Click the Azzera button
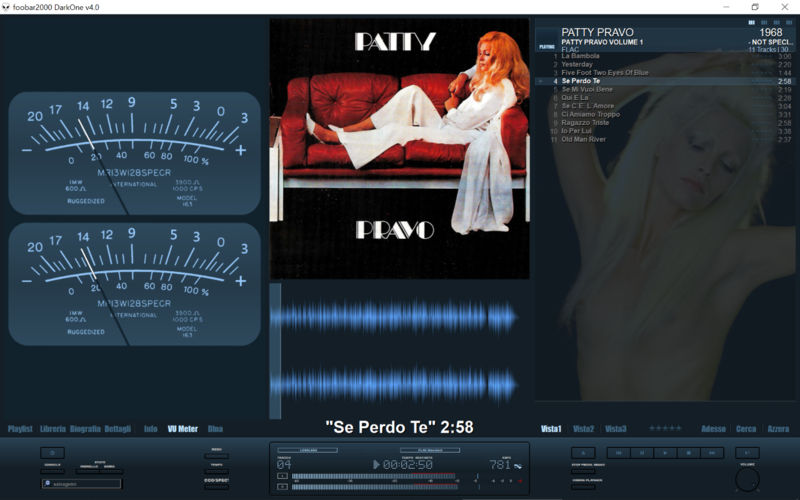Image resolution: width=800 pixels, height=500 pixels. point(777,429)
